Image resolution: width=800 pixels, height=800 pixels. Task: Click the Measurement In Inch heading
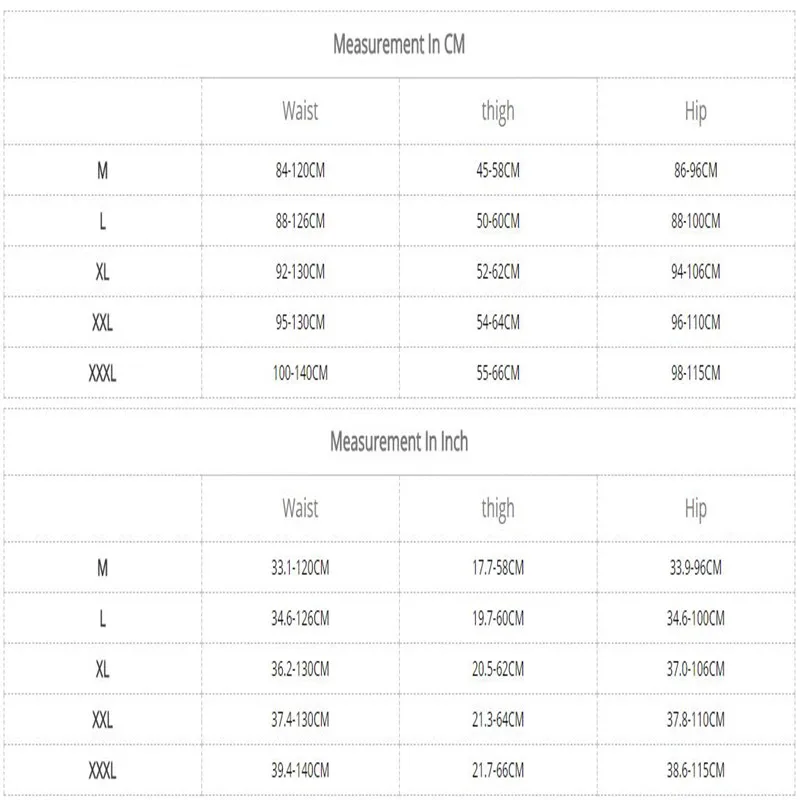coord(399,442)
